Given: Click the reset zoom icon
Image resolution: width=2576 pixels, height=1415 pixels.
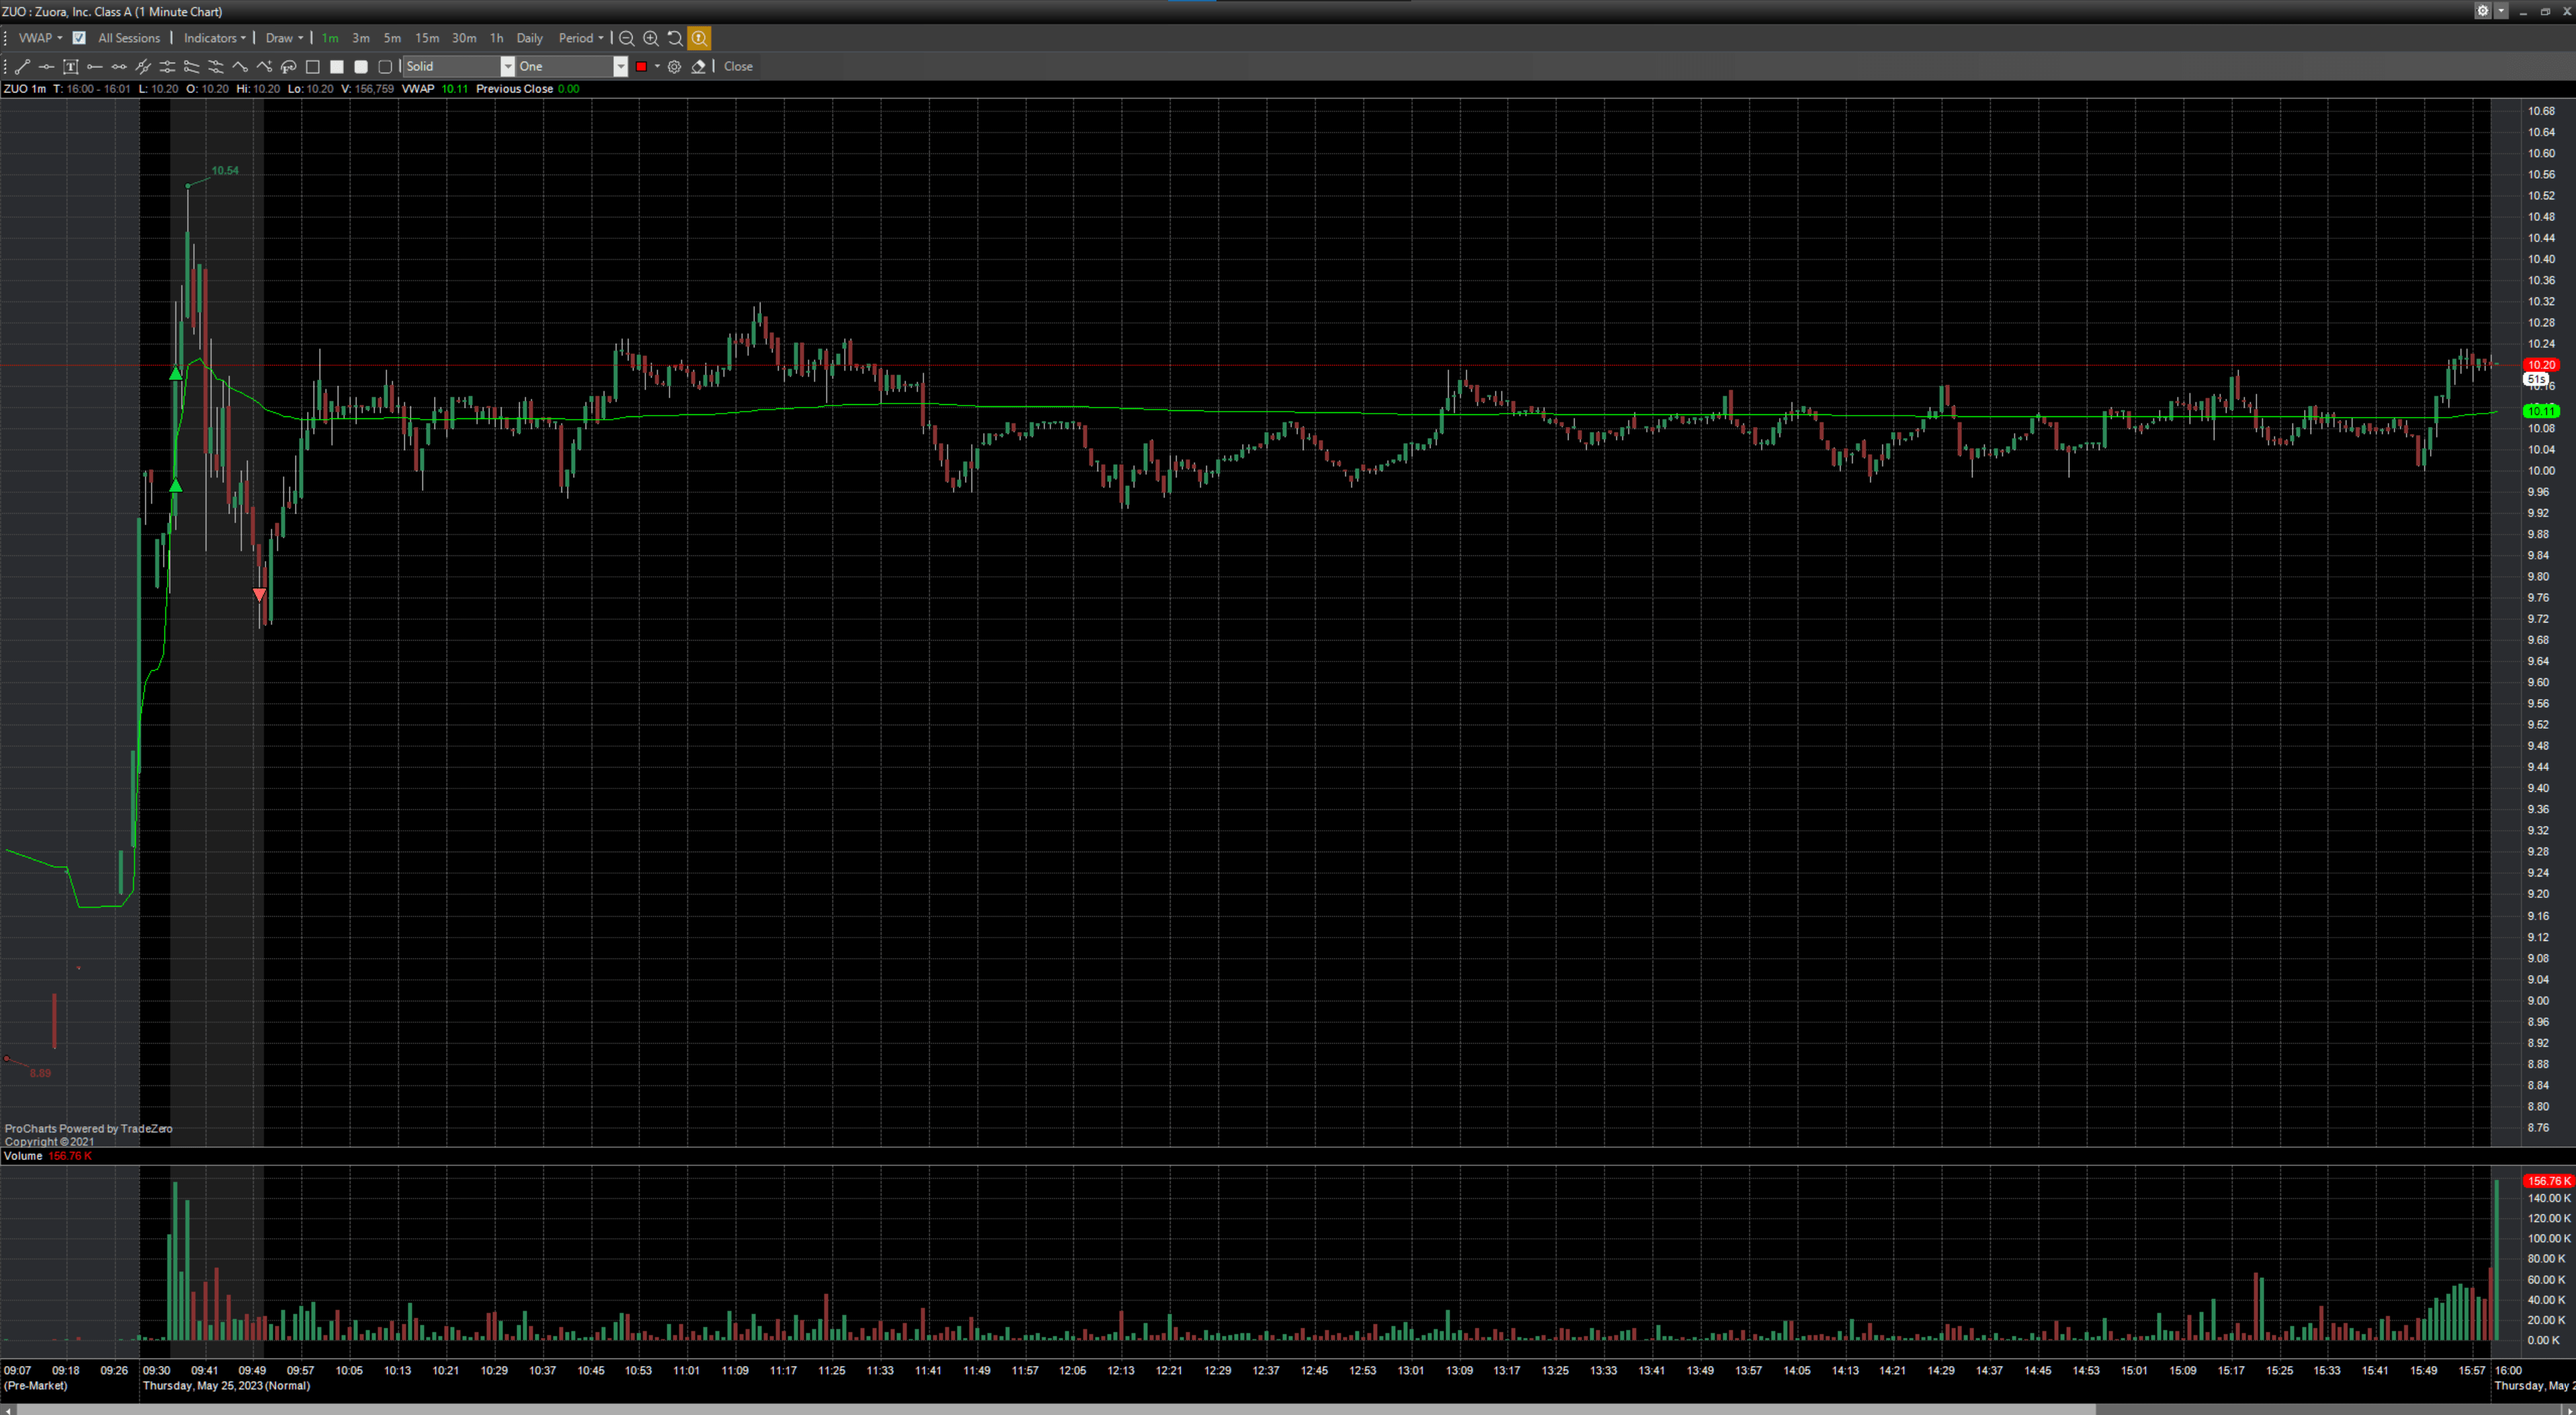Looking at the screenshot, I should [x=675, y=38].
